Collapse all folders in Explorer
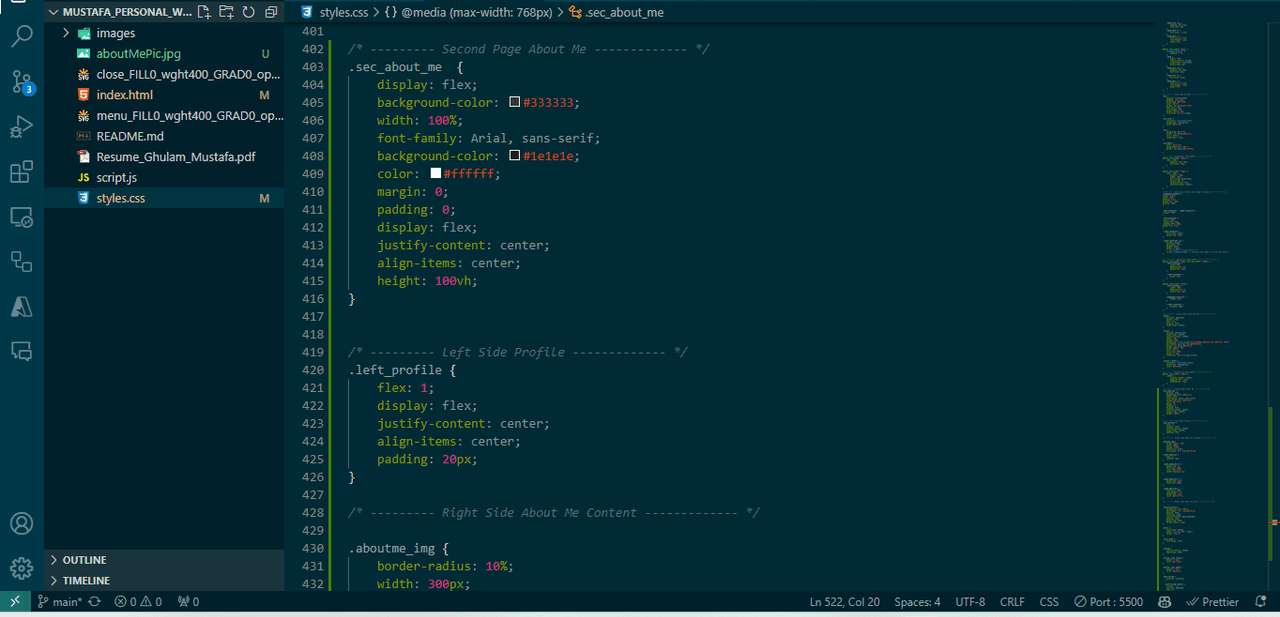The image size is (1280, 617). pos(270,12)
